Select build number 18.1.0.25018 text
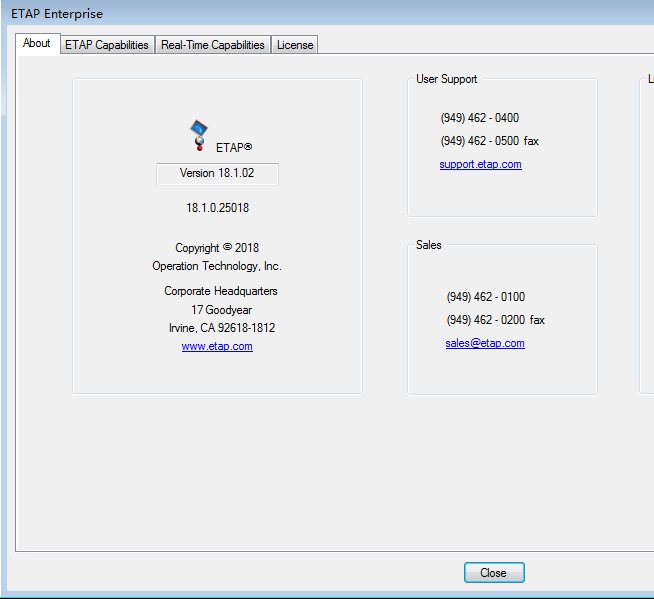654x599 pixels. (217, 208)
